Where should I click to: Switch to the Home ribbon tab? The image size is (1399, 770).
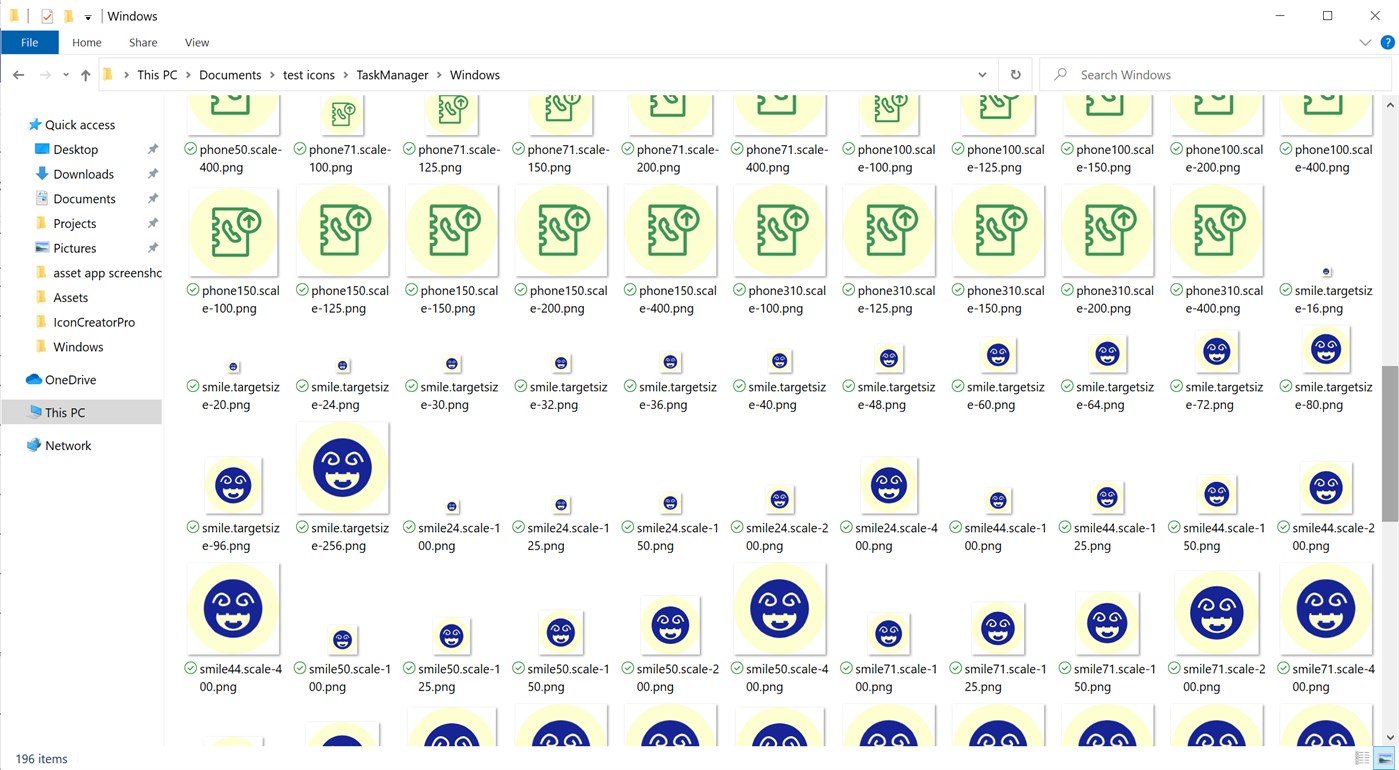(87, 42)
